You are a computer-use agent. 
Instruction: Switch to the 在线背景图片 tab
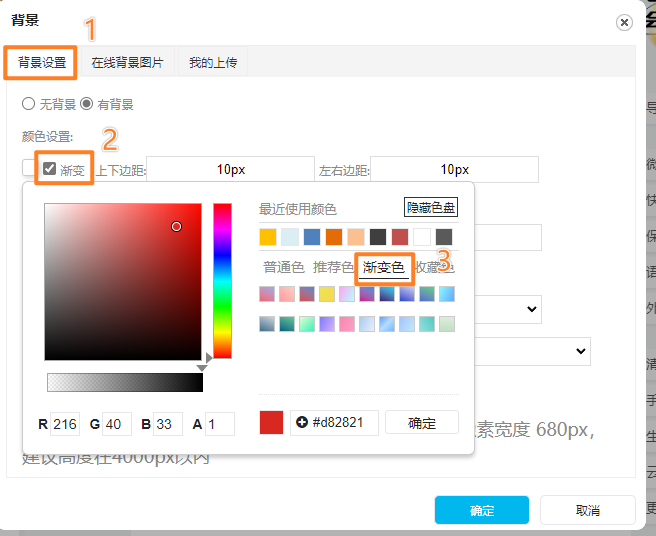click(x=127, y=63)
